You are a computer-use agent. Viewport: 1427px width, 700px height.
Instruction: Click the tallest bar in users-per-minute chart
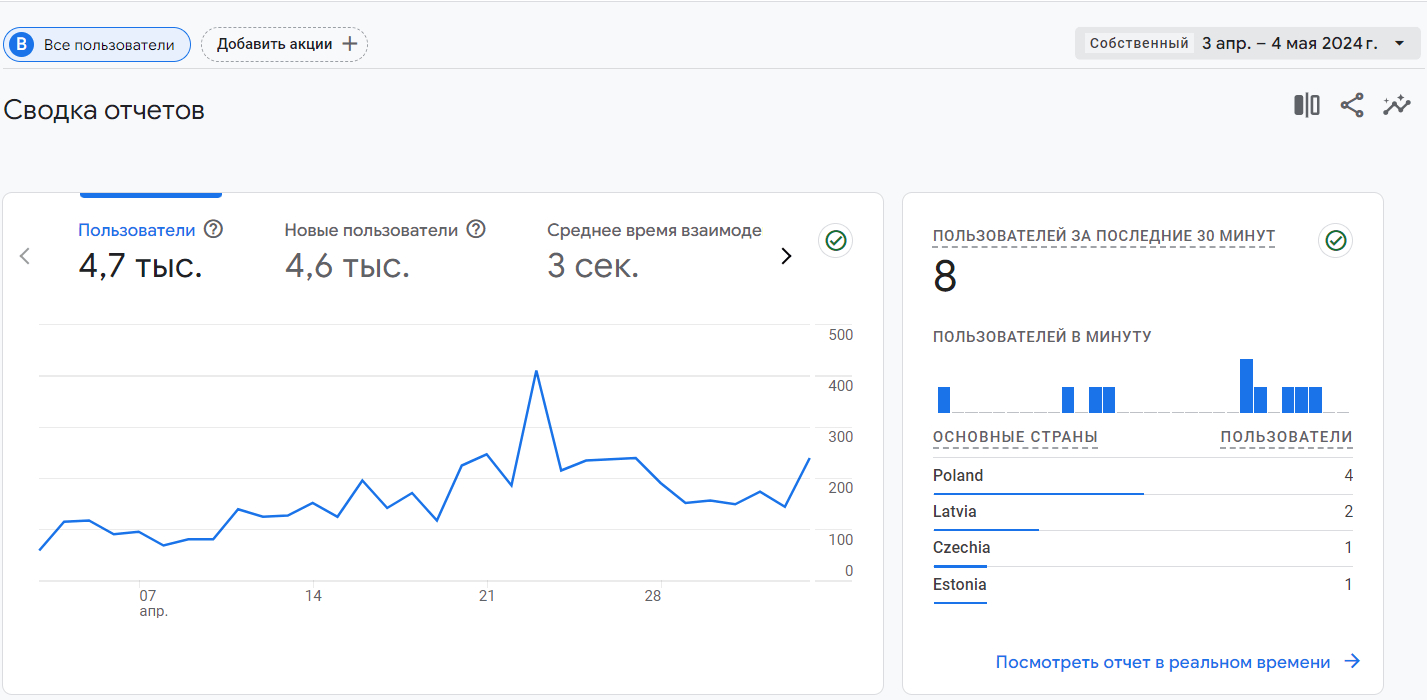pos(1246,386)
